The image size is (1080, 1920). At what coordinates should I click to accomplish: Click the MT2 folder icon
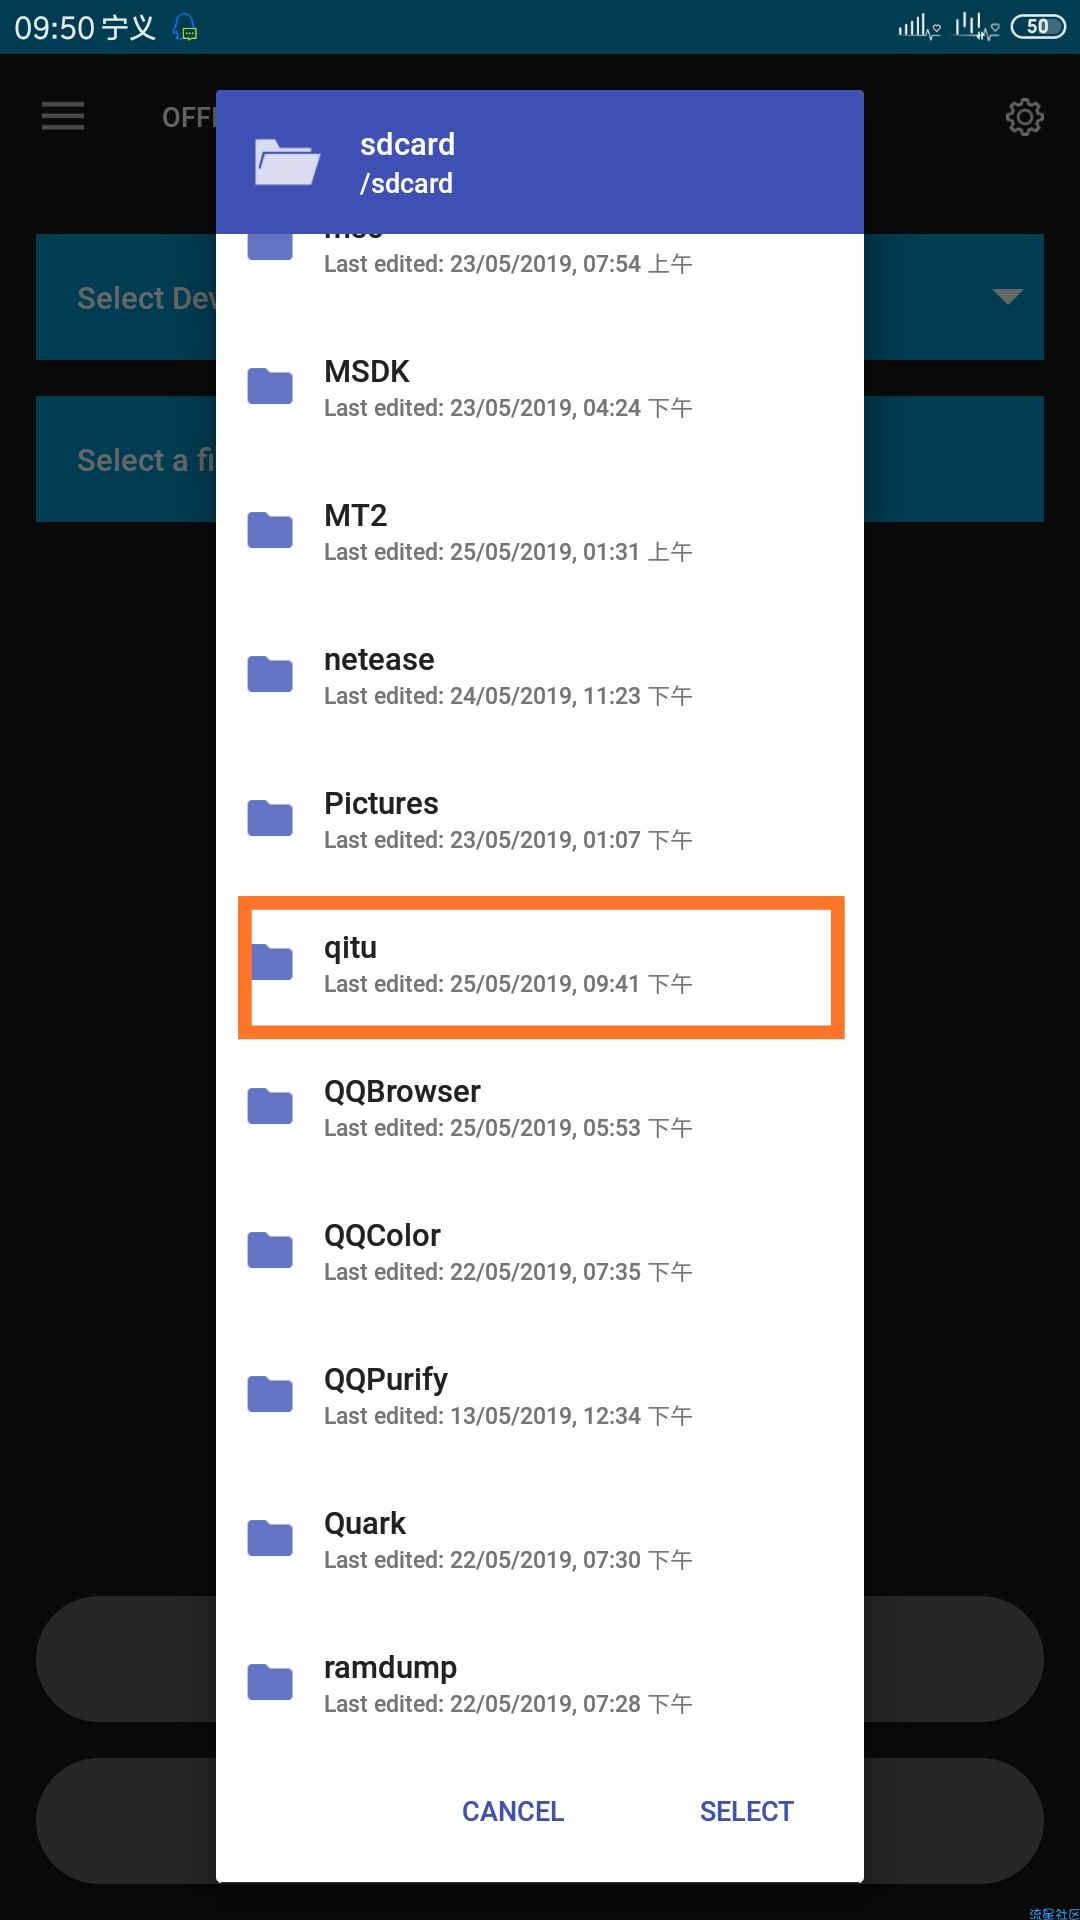click(270, 530)
